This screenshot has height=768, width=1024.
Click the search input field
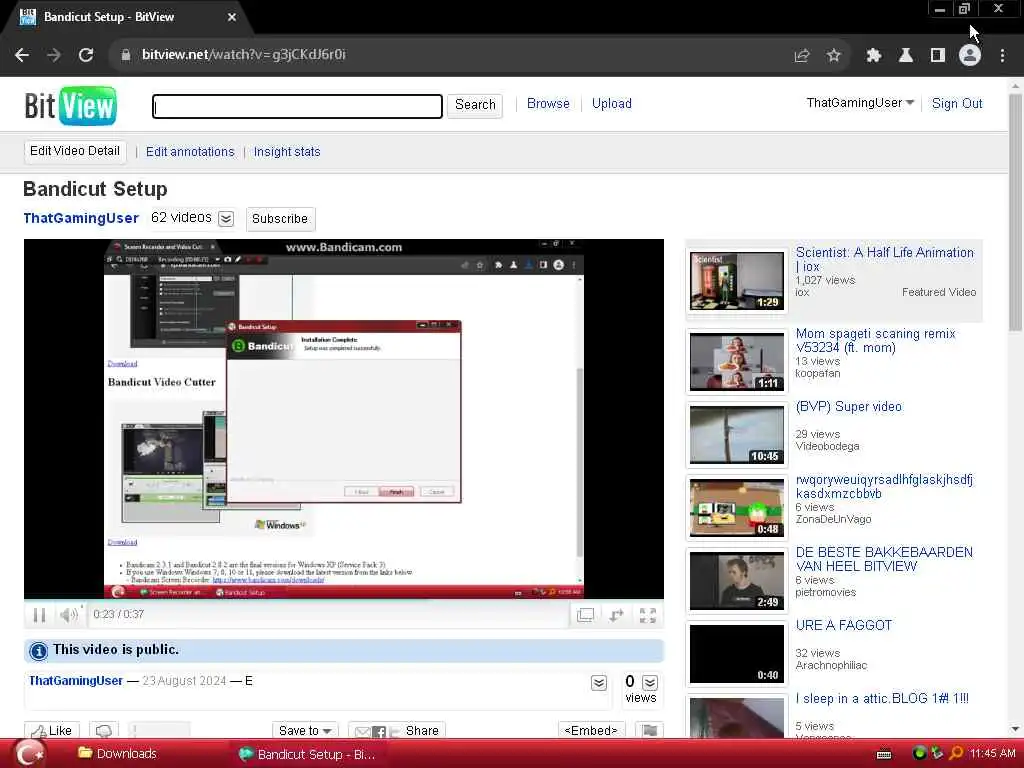click(x=297, y=106)
